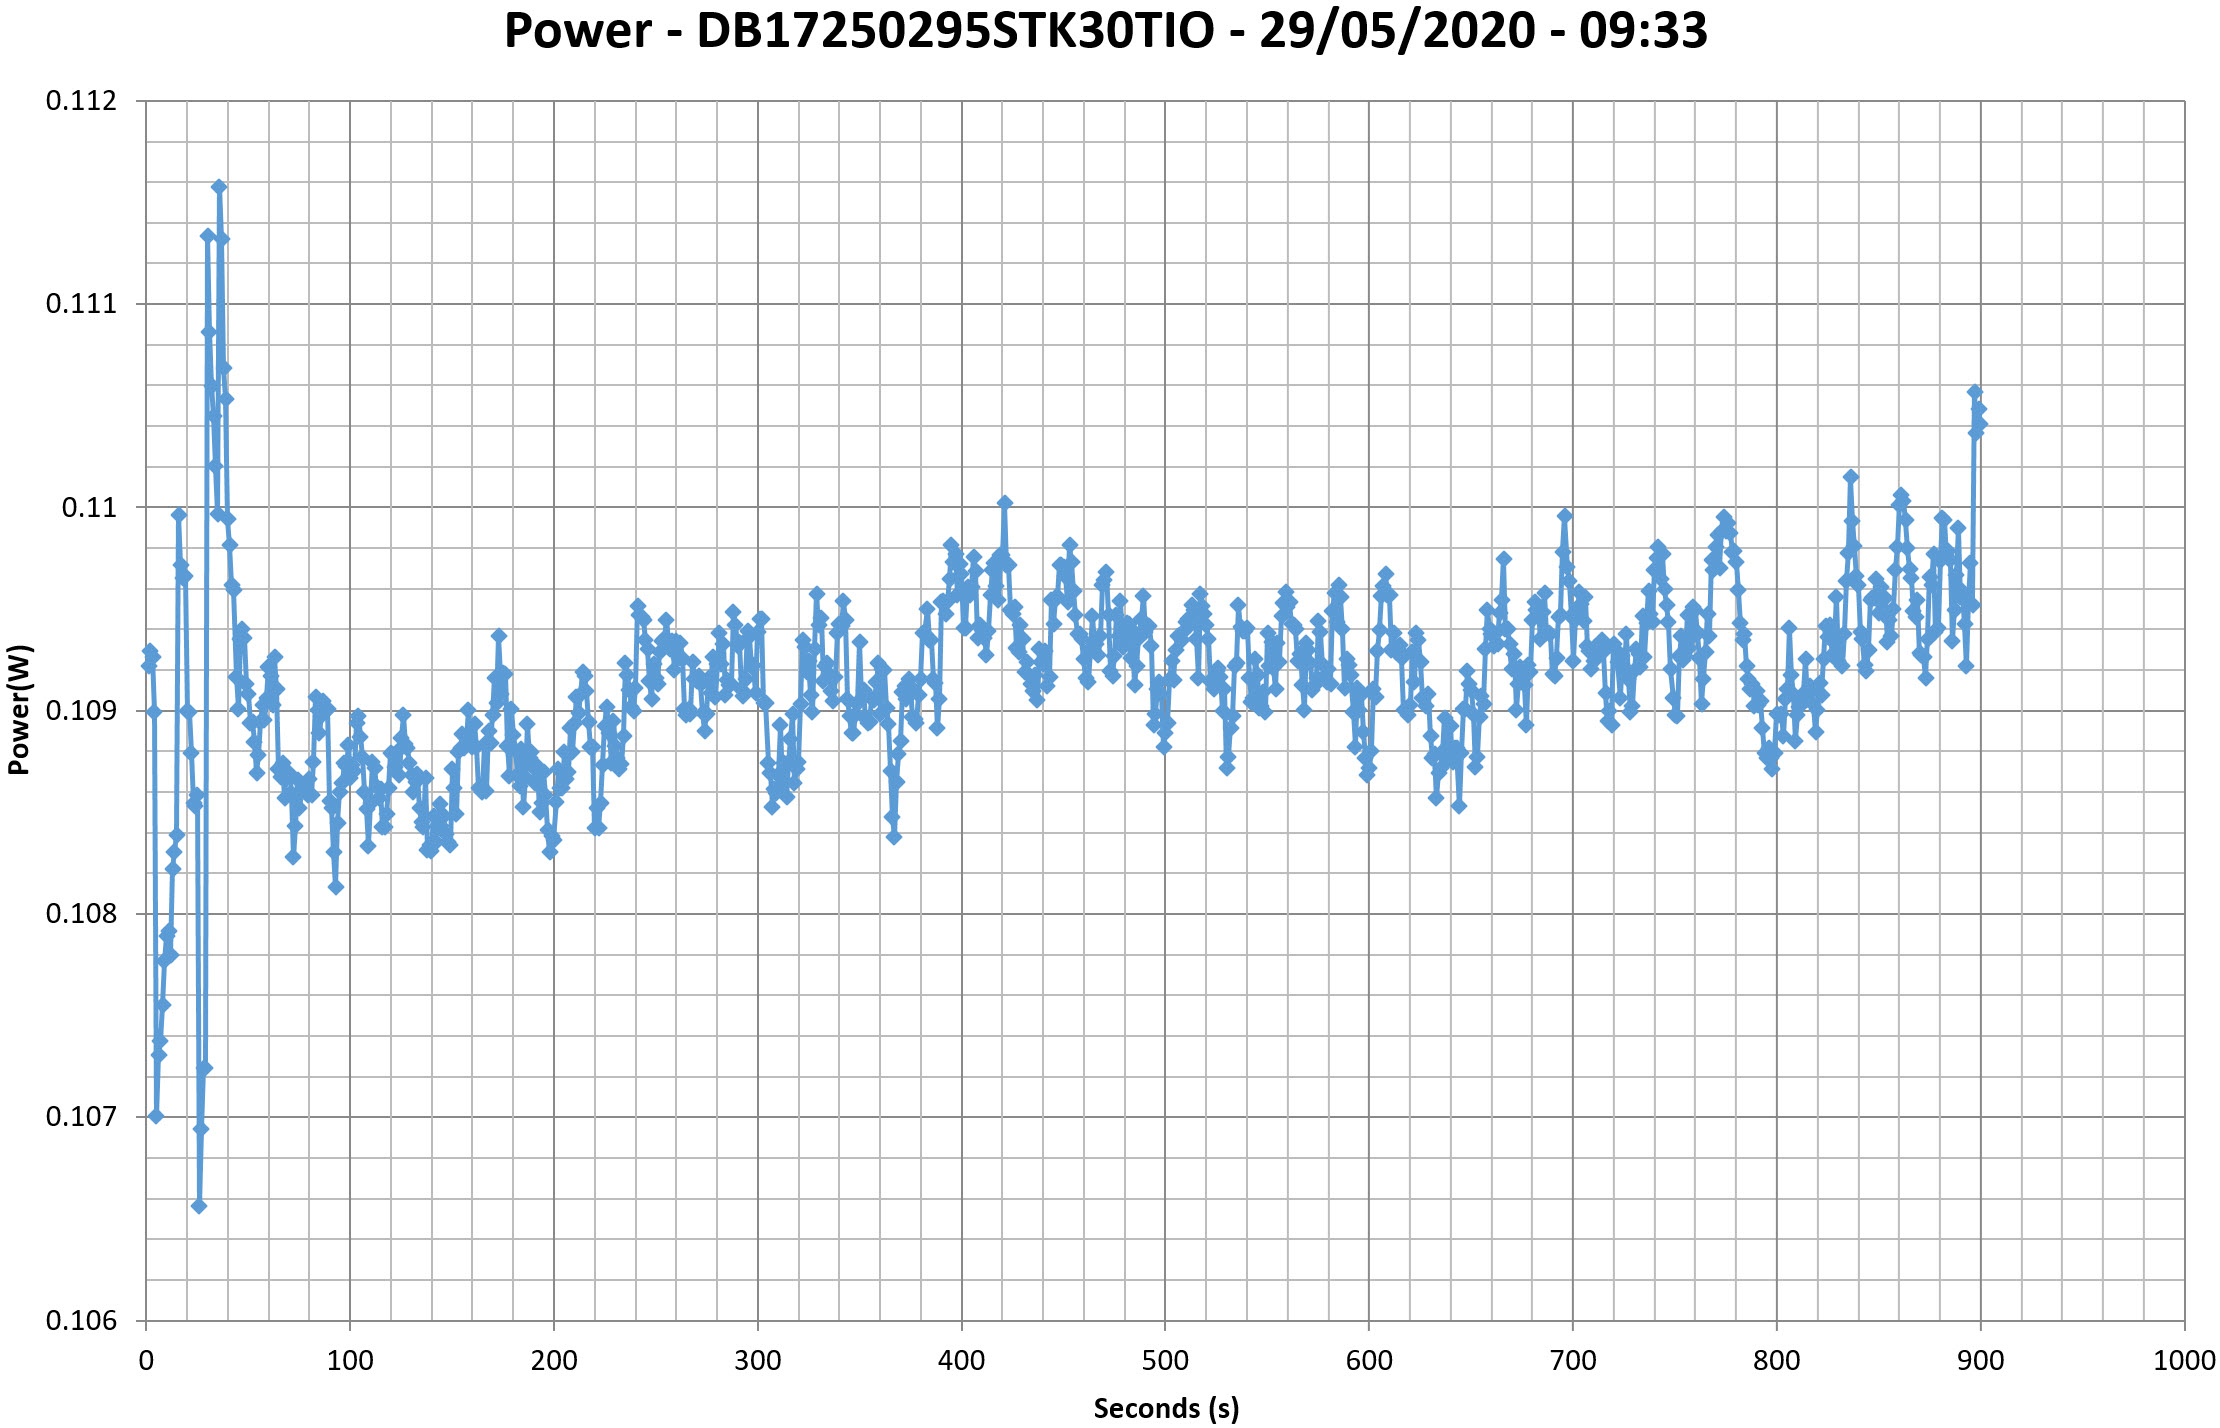Image resolution: width=2220 pixels, height=1428 pixels.
Task: Click the 0.111 y-axis label
Action: [x=81, y=304]
